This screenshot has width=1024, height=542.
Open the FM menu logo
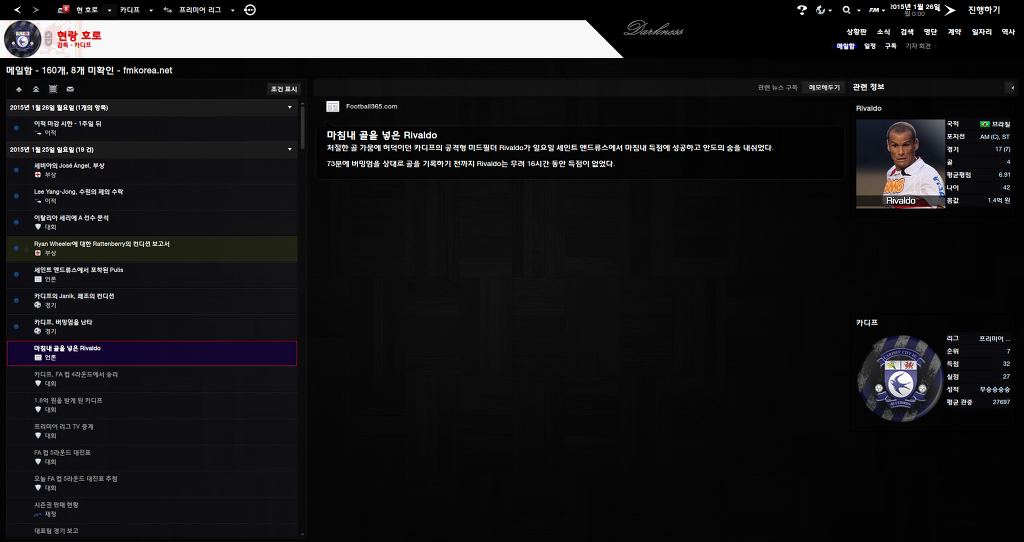874,10
